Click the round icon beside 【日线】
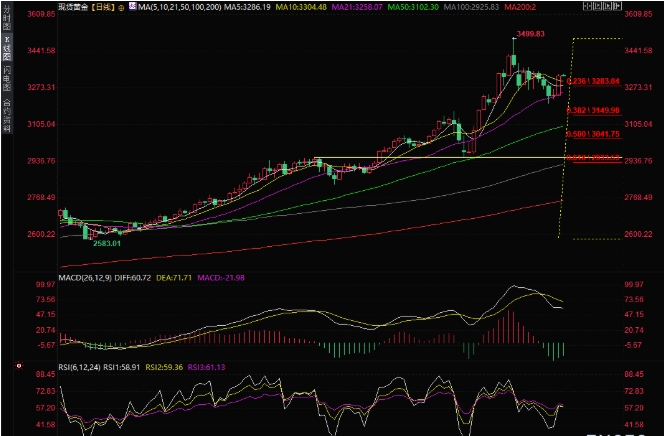This screenshot has width=664, height=436. tap(121, 8)
